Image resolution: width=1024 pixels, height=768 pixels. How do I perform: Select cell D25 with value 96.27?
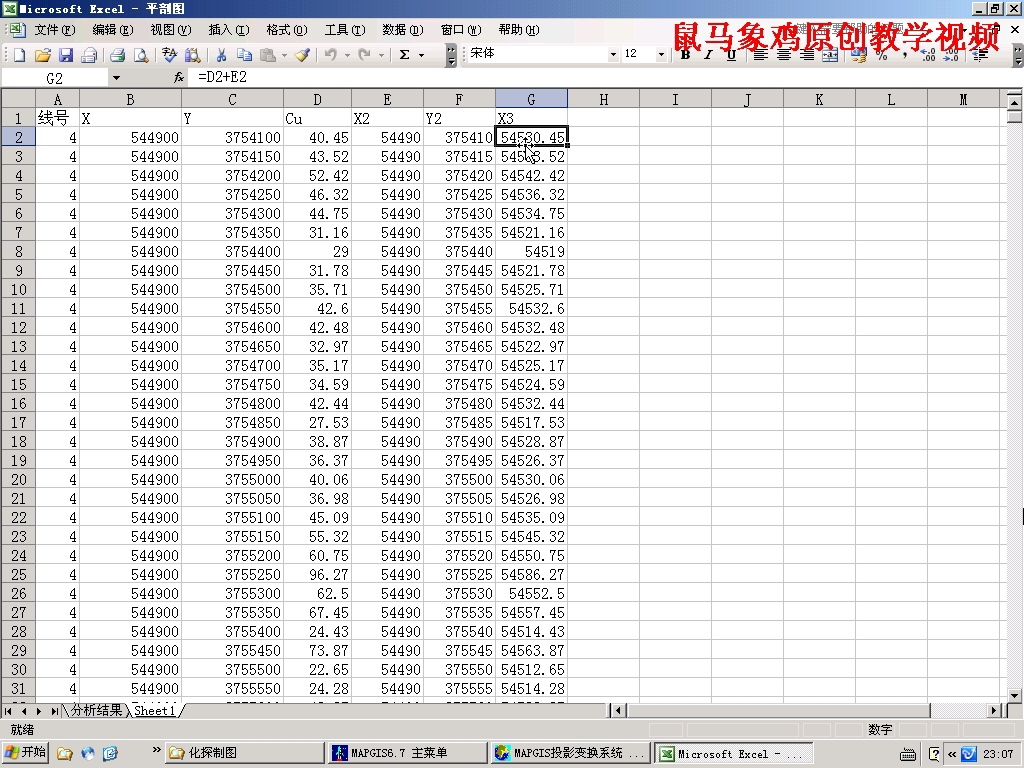coord(317,575)
